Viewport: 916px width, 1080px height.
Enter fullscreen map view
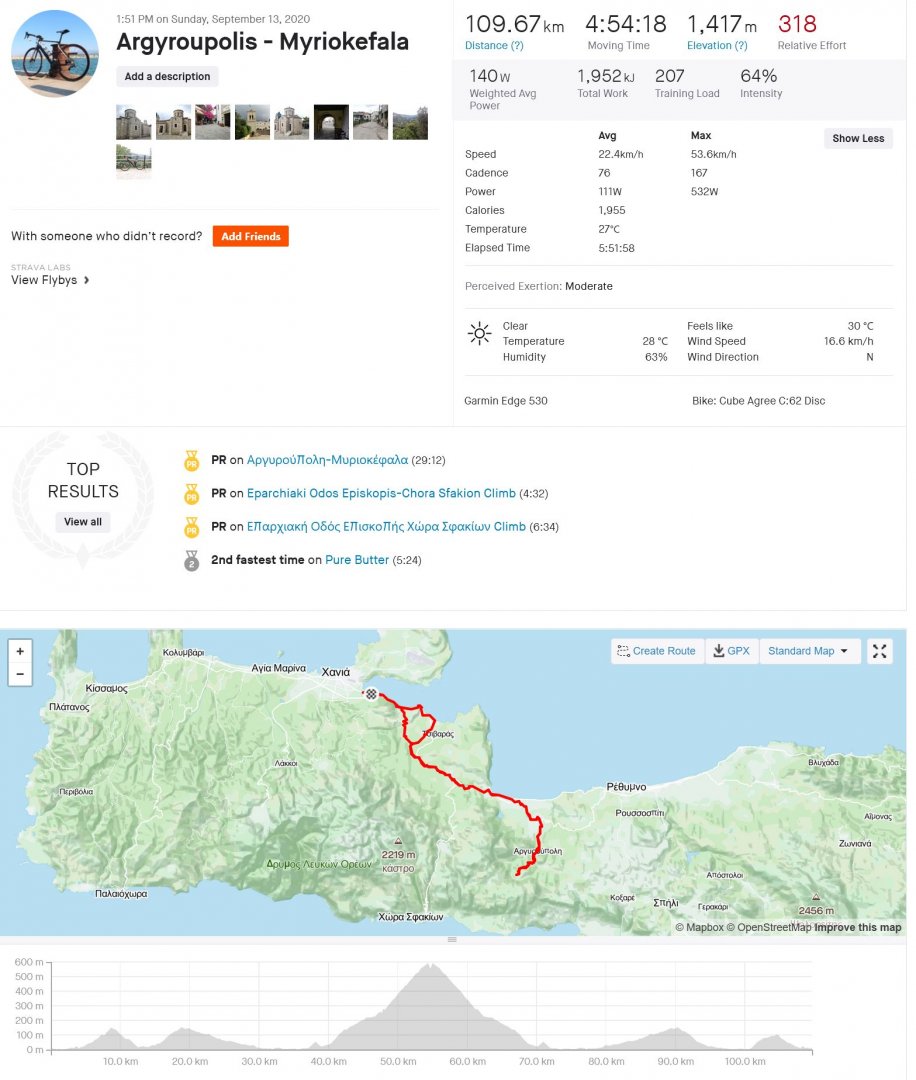pos(879,651)
